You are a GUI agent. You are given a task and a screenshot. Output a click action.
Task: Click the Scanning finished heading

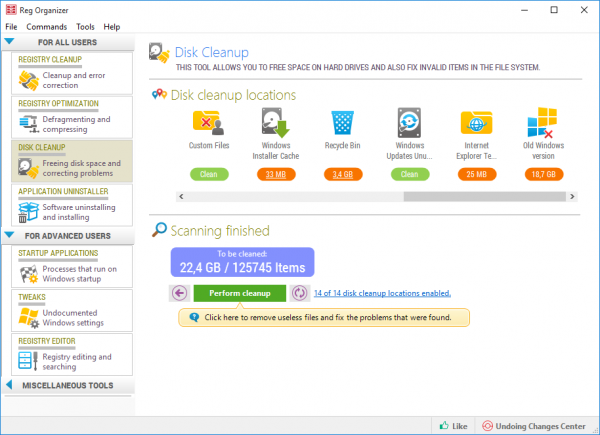pos(220,231)
